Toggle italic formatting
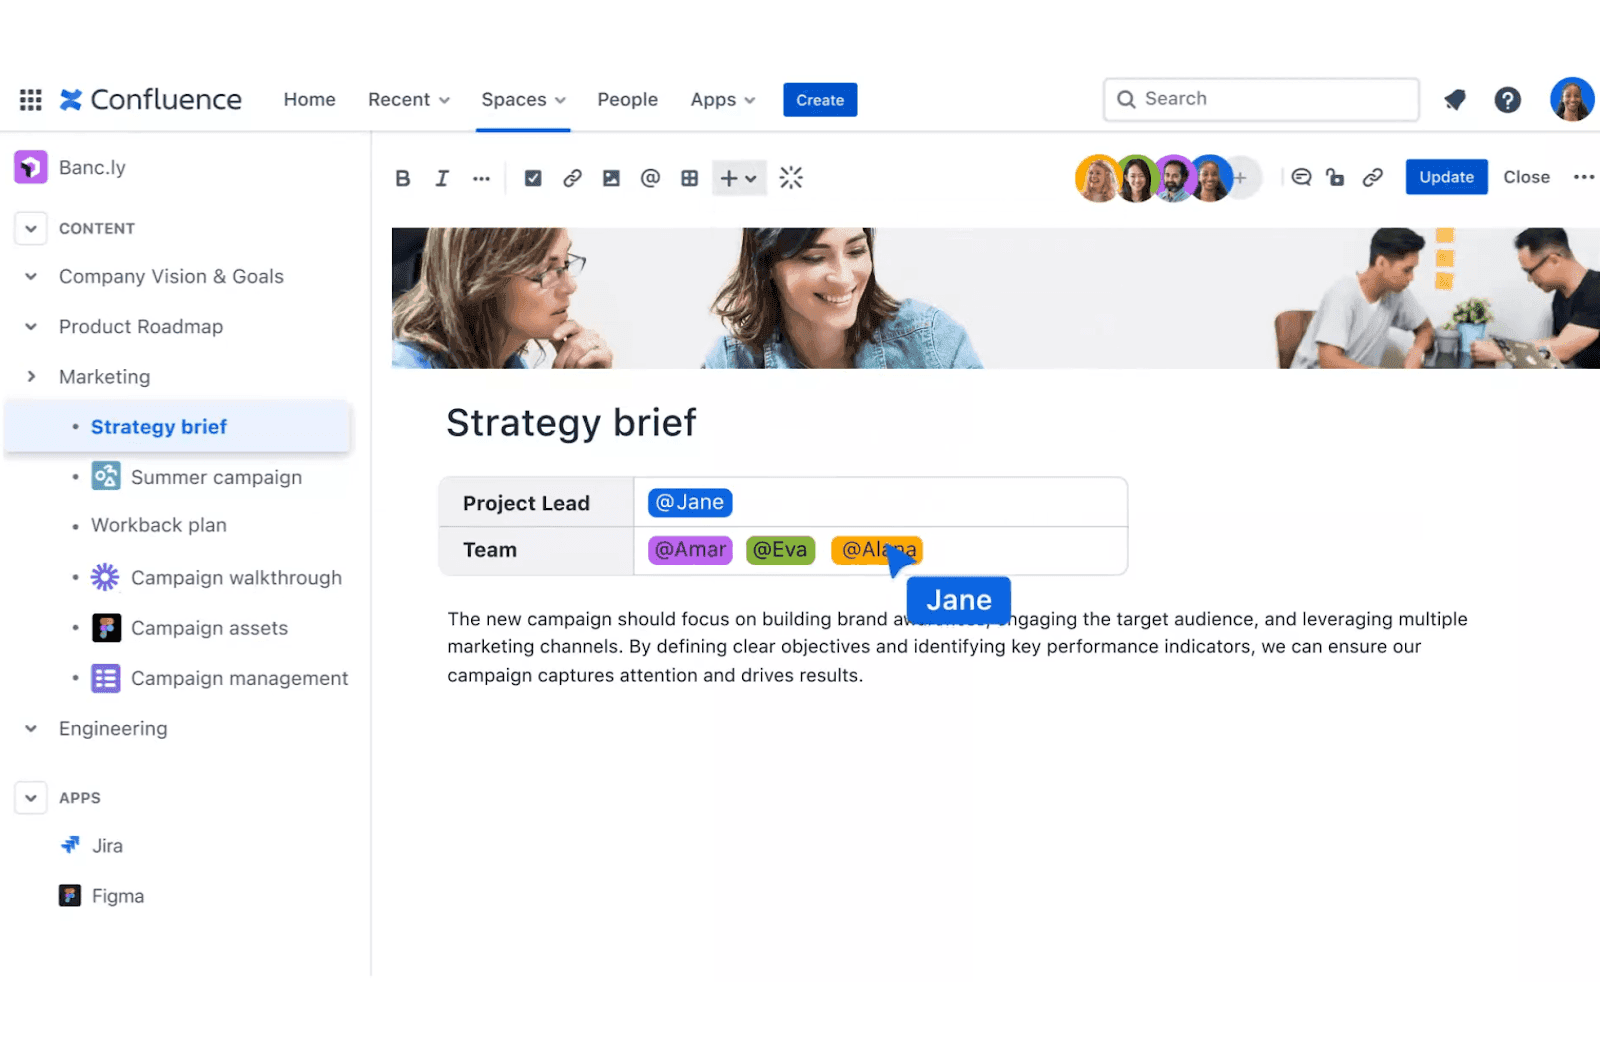 pyautogui.click(x=441, y=177)
